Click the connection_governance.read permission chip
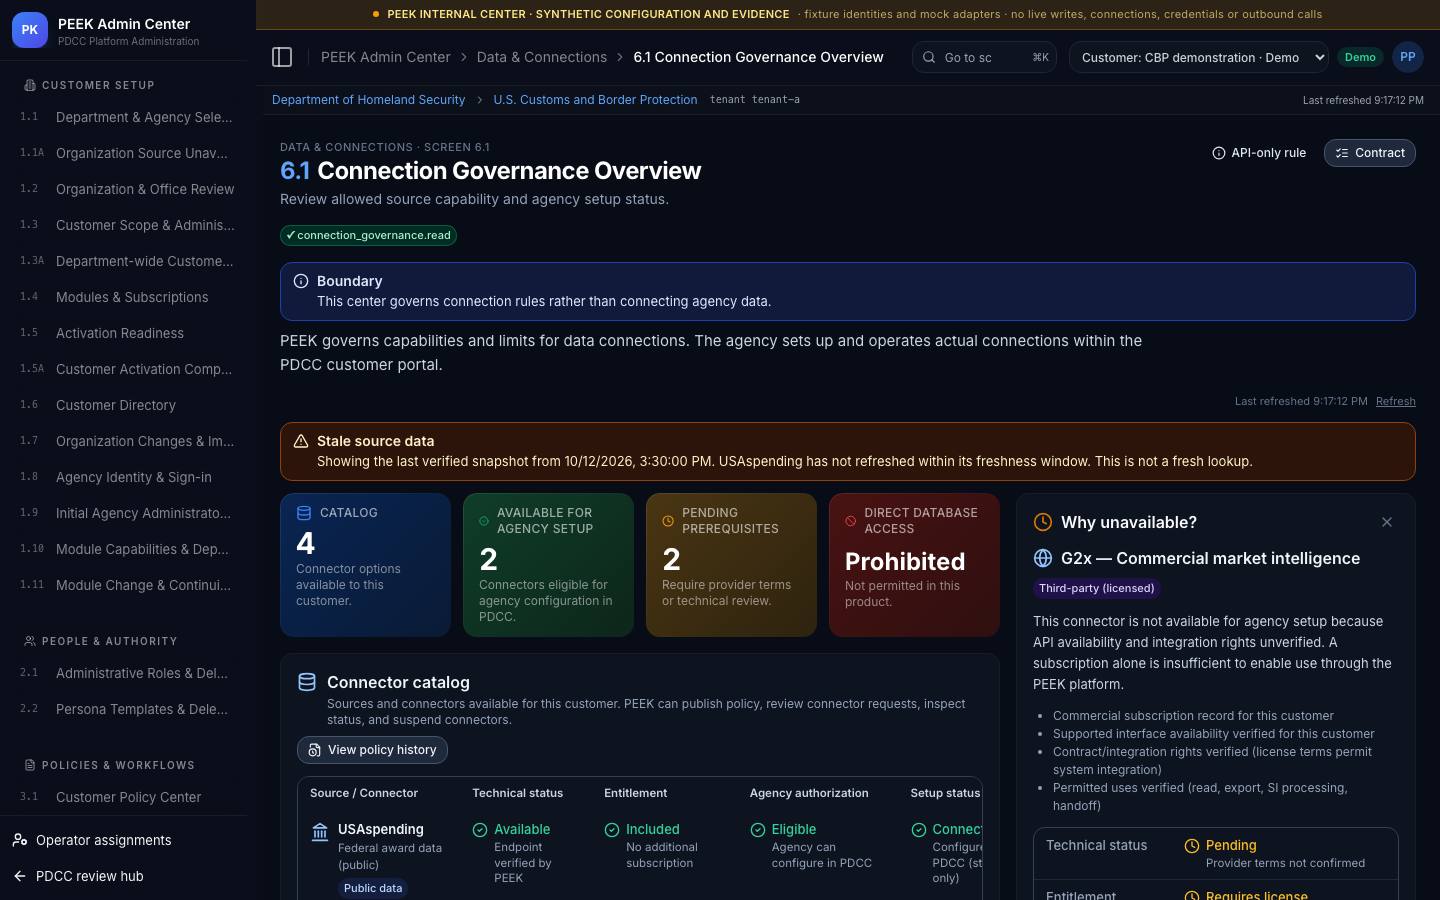 pos(368,235)
